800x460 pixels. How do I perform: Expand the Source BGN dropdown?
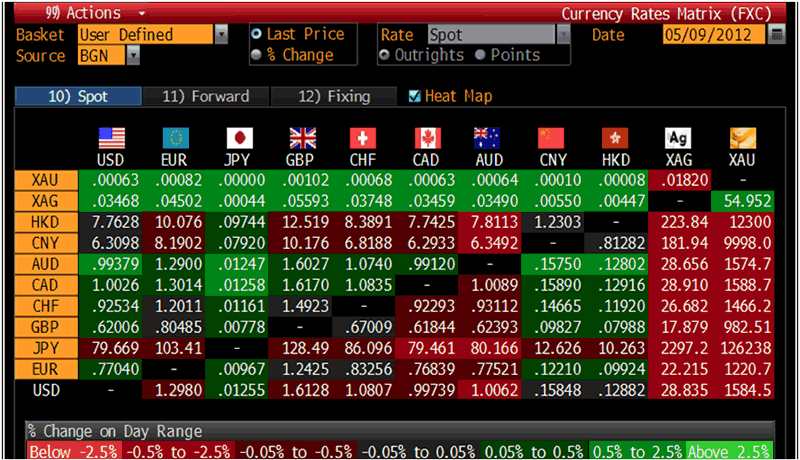coord(133,55)
